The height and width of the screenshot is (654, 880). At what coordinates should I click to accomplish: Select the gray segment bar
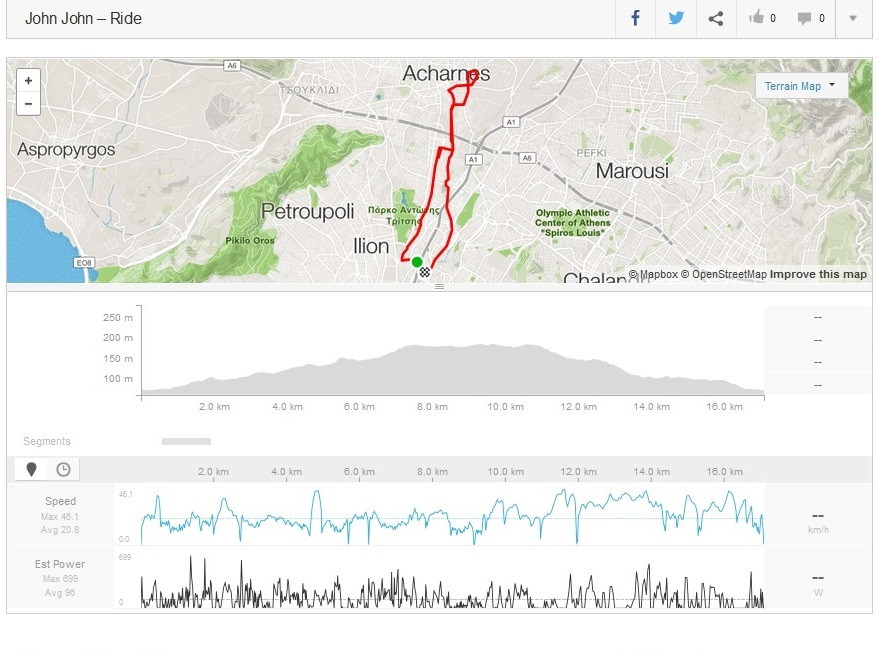(186, 441)
